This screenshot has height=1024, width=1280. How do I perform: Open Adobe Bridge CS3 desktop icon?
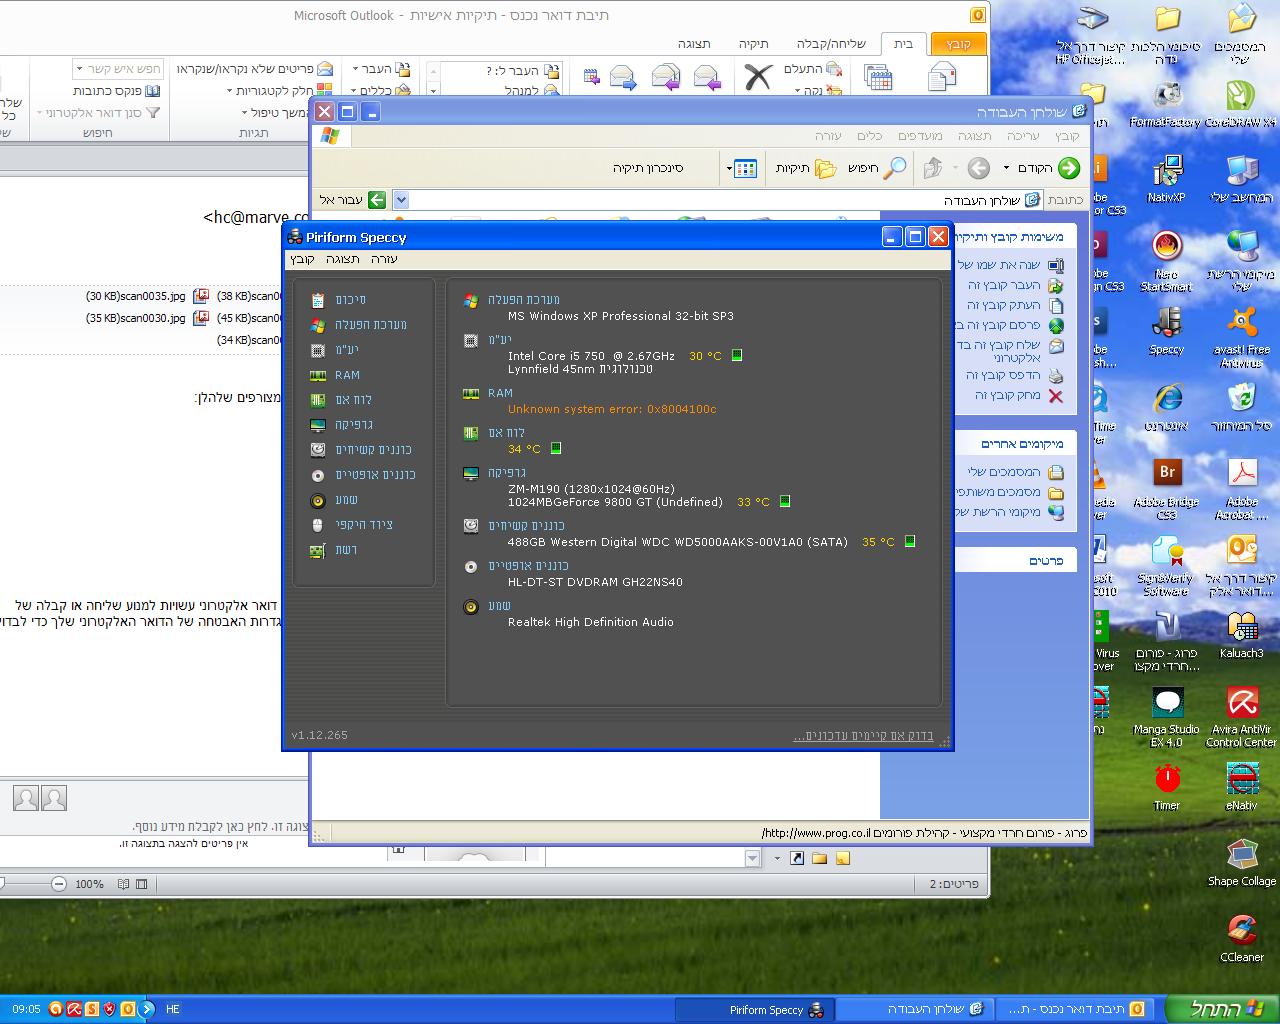pos(1166,489)
